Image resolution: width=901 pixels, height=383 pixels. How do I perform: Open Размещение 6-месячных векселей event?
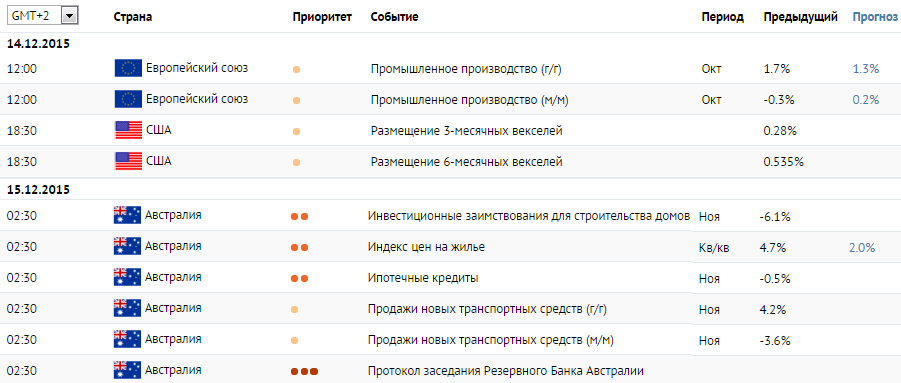click(x=466, y=162)
